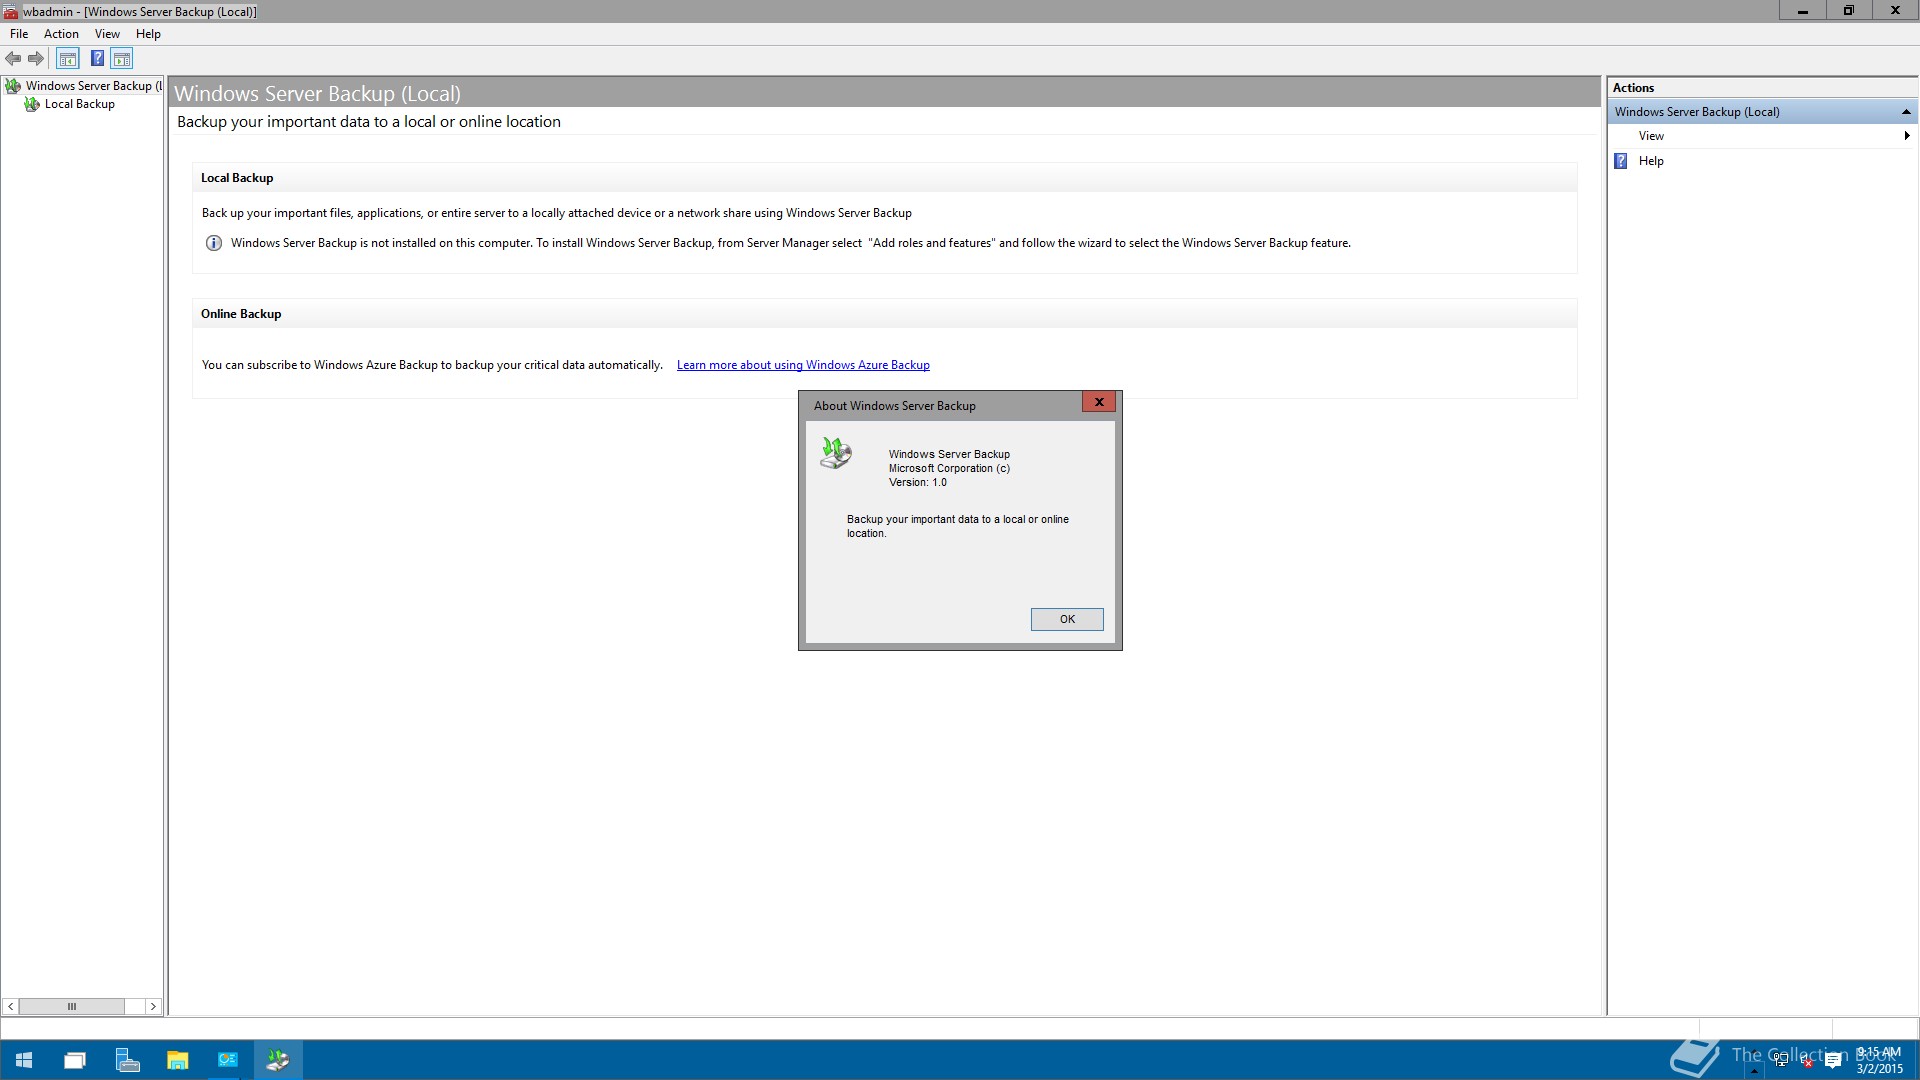Image resolution: width=1920 pixels, height=1080 pixels.
Task: Open the Windows Start button
Action: click(x=24, y=1060)
